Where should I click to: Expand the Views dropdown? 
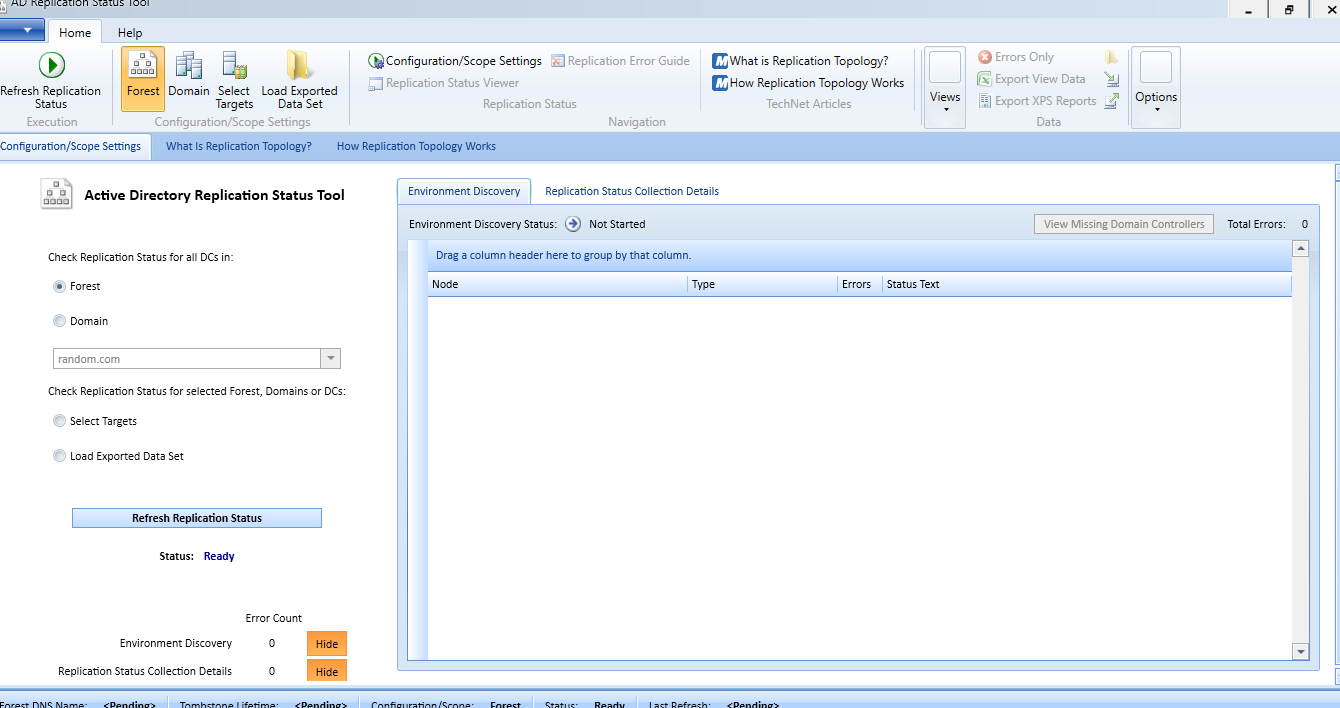click(945, 87)
